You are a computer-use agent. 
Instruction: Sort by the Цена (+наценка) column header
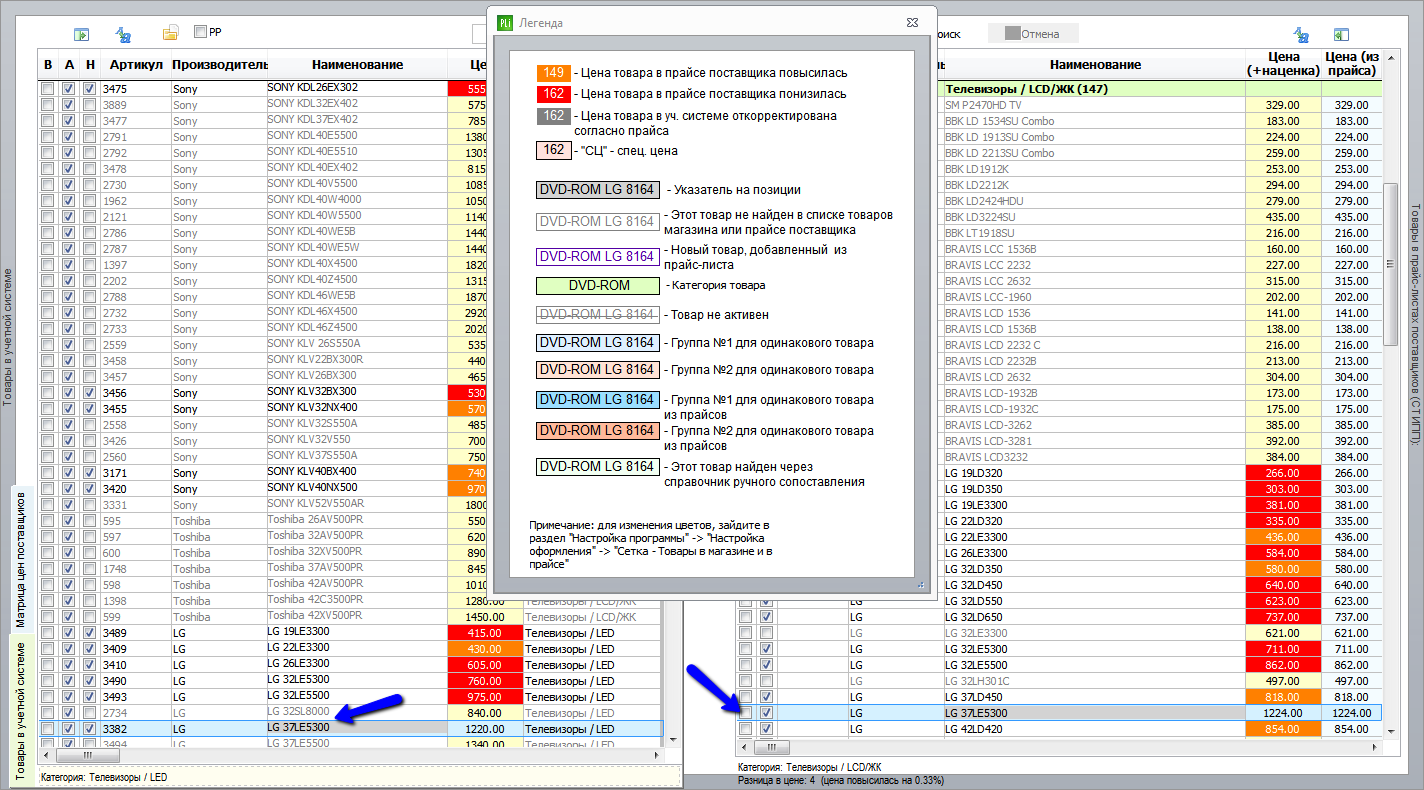[x=1283, y=64]
